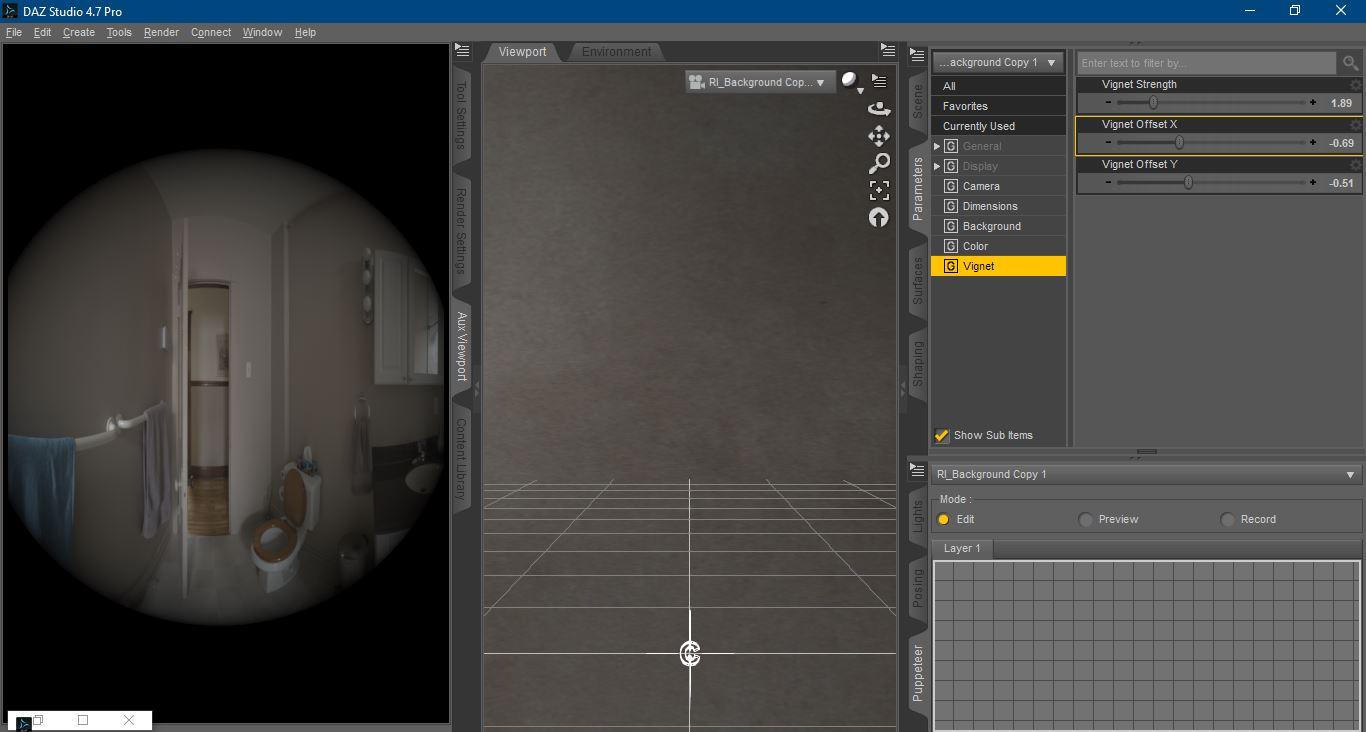Select the Preview mode radio button
Viewport: 1366px width, 732px height.
tap(1086, 519)
